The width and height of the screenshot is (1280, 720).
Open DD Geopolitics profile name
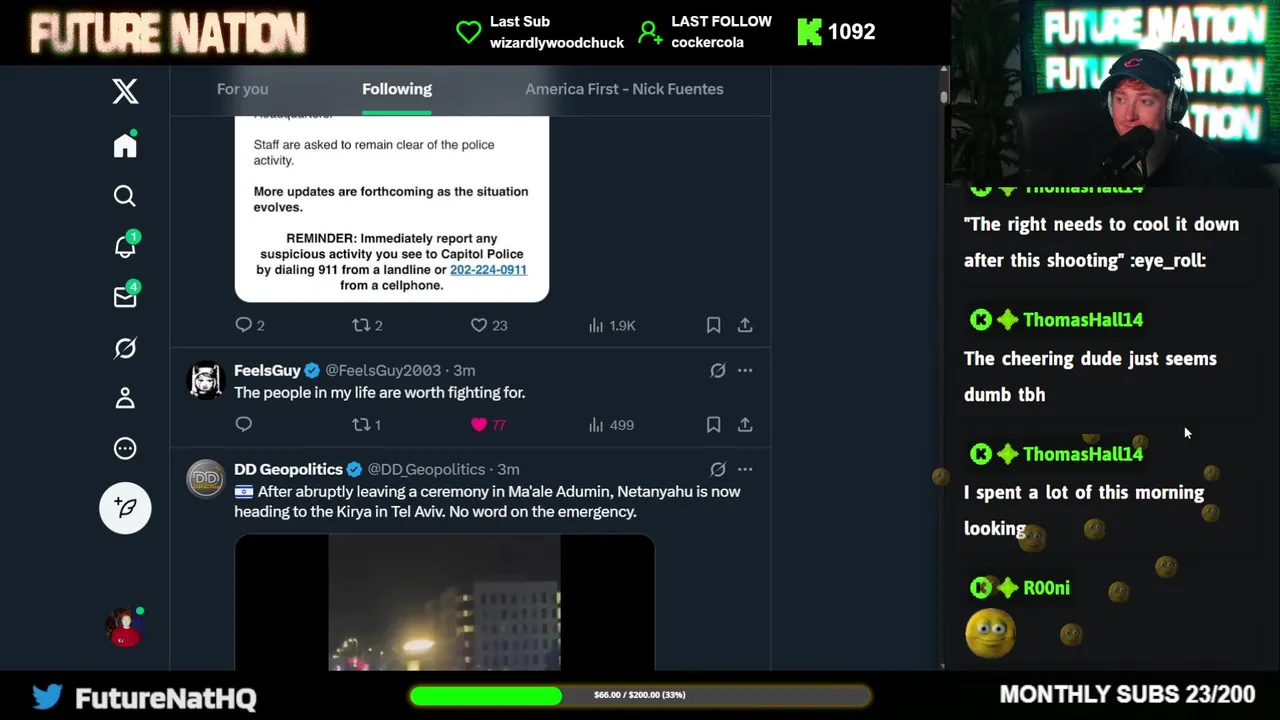pos(288,469)
